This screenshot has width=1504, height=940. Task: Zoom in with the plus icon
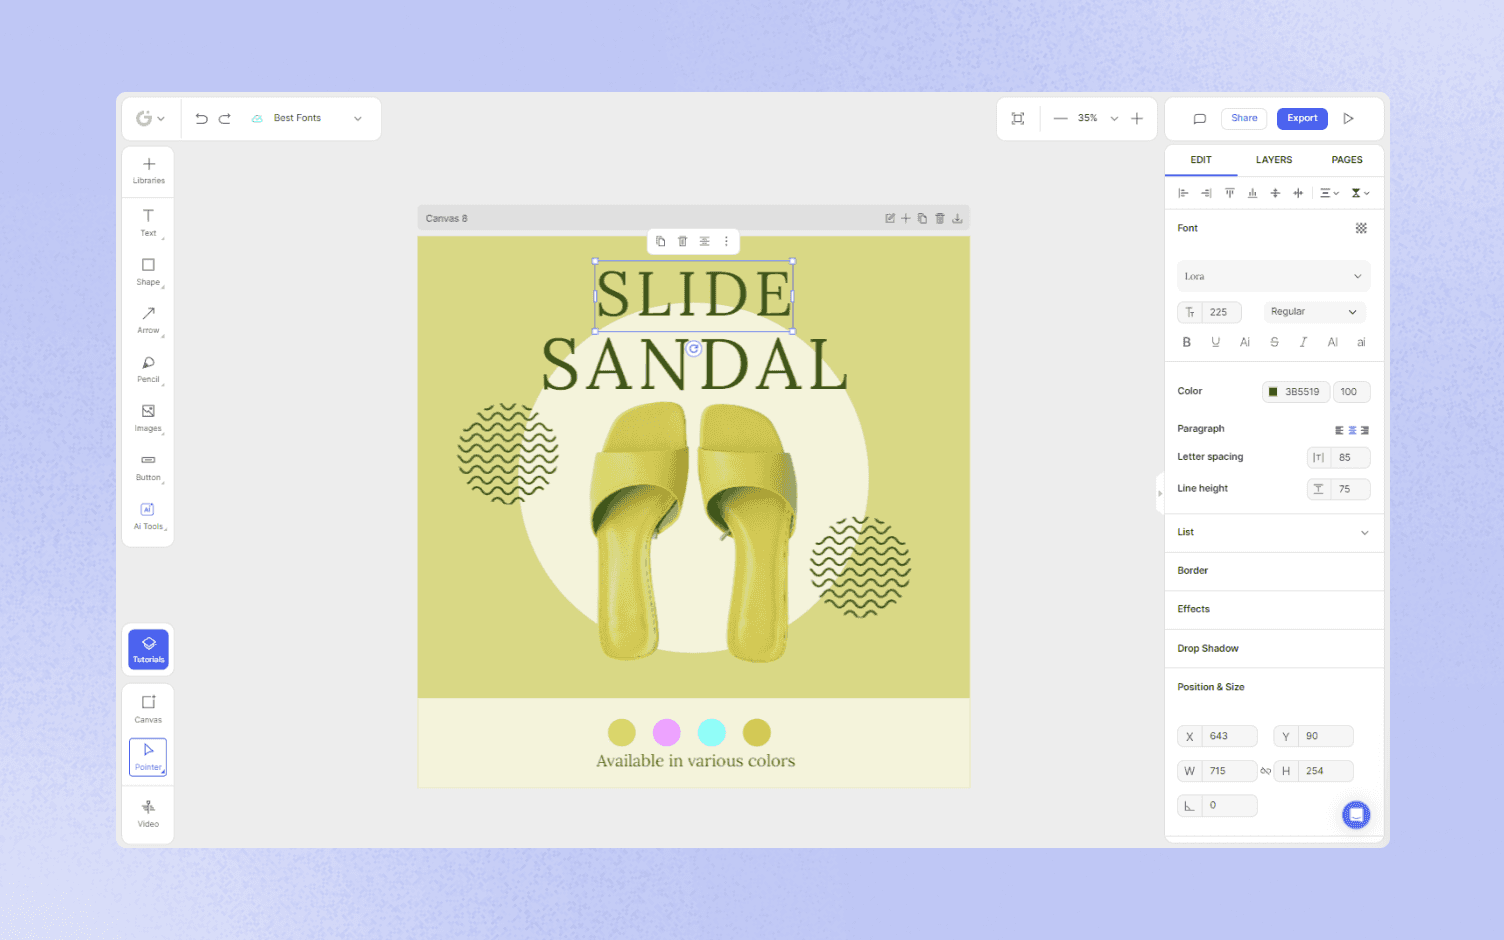[x=1137, y=118]
